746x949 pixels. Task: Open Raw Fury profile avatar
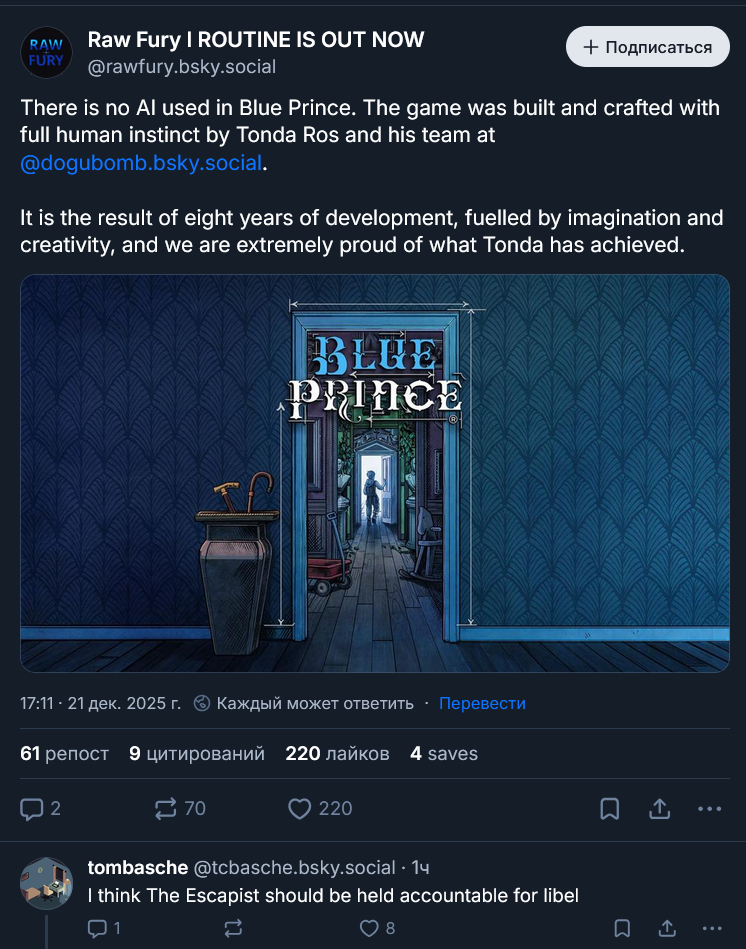(47, 53)
